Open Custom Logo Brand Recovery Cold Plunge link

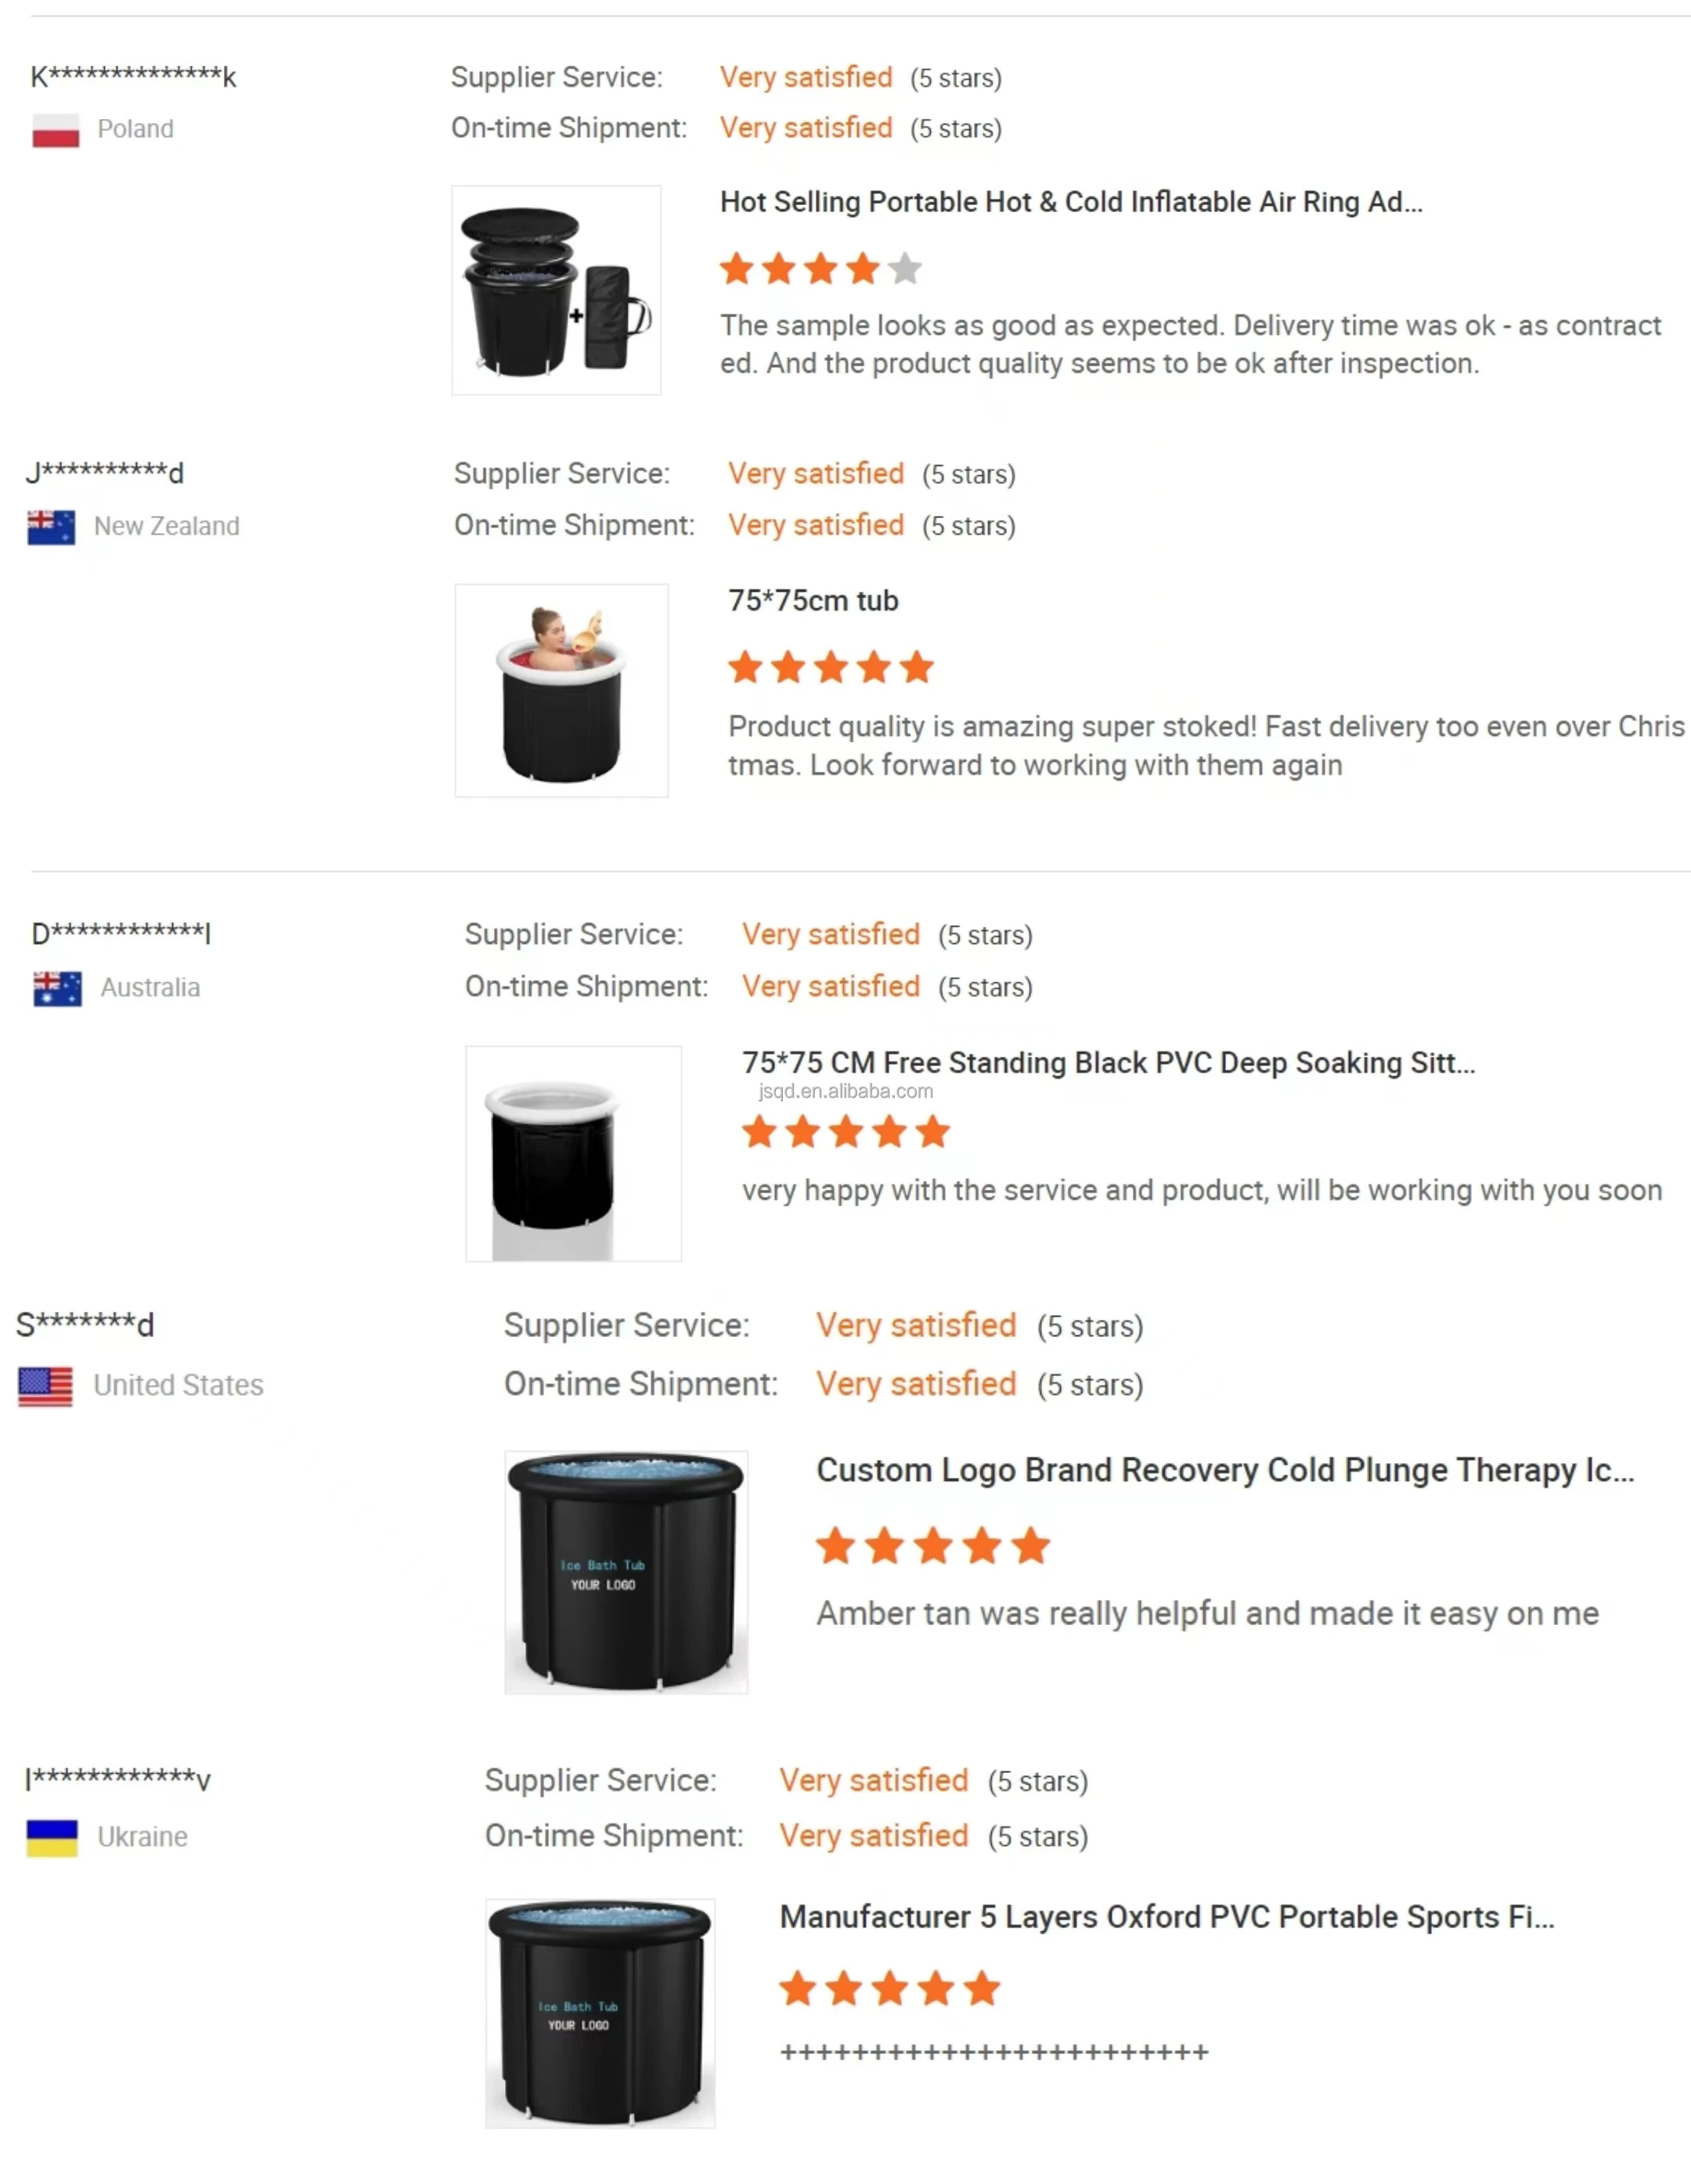[1225, 1470]
